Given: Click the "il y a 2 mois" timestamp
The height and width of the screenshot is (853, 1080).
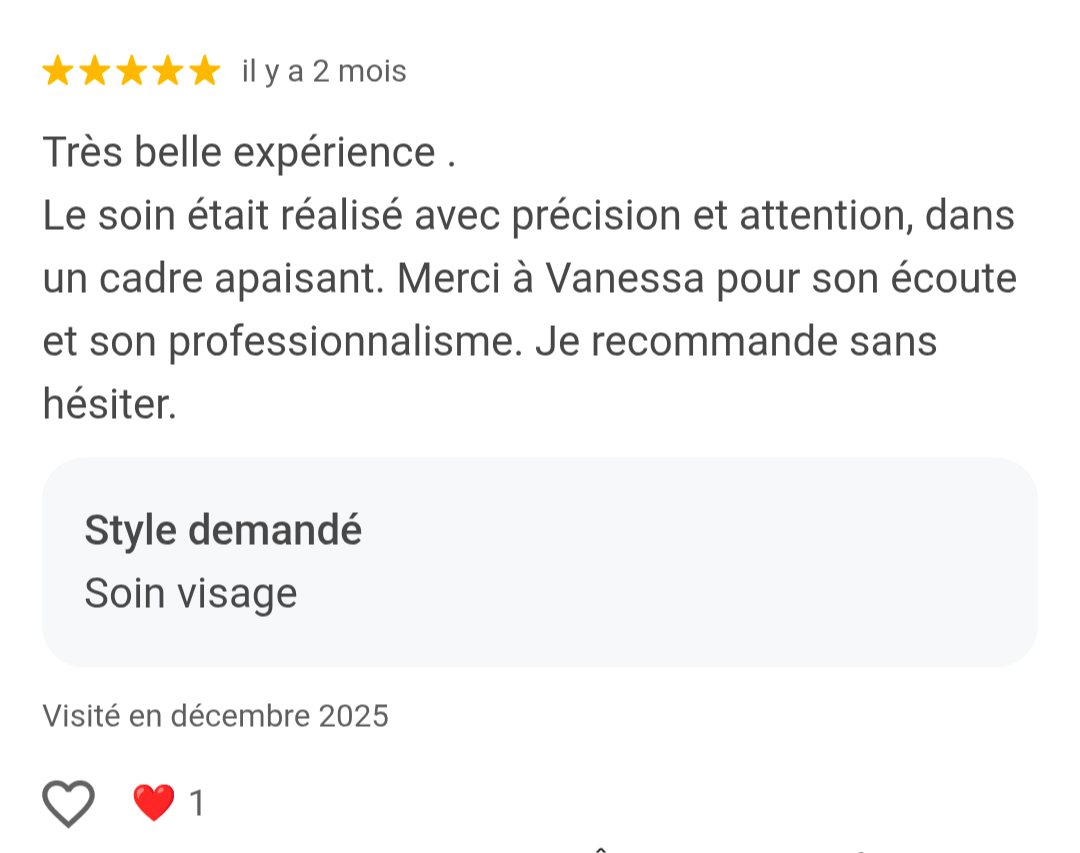Looking at the screenshot, I should [324, 72].
